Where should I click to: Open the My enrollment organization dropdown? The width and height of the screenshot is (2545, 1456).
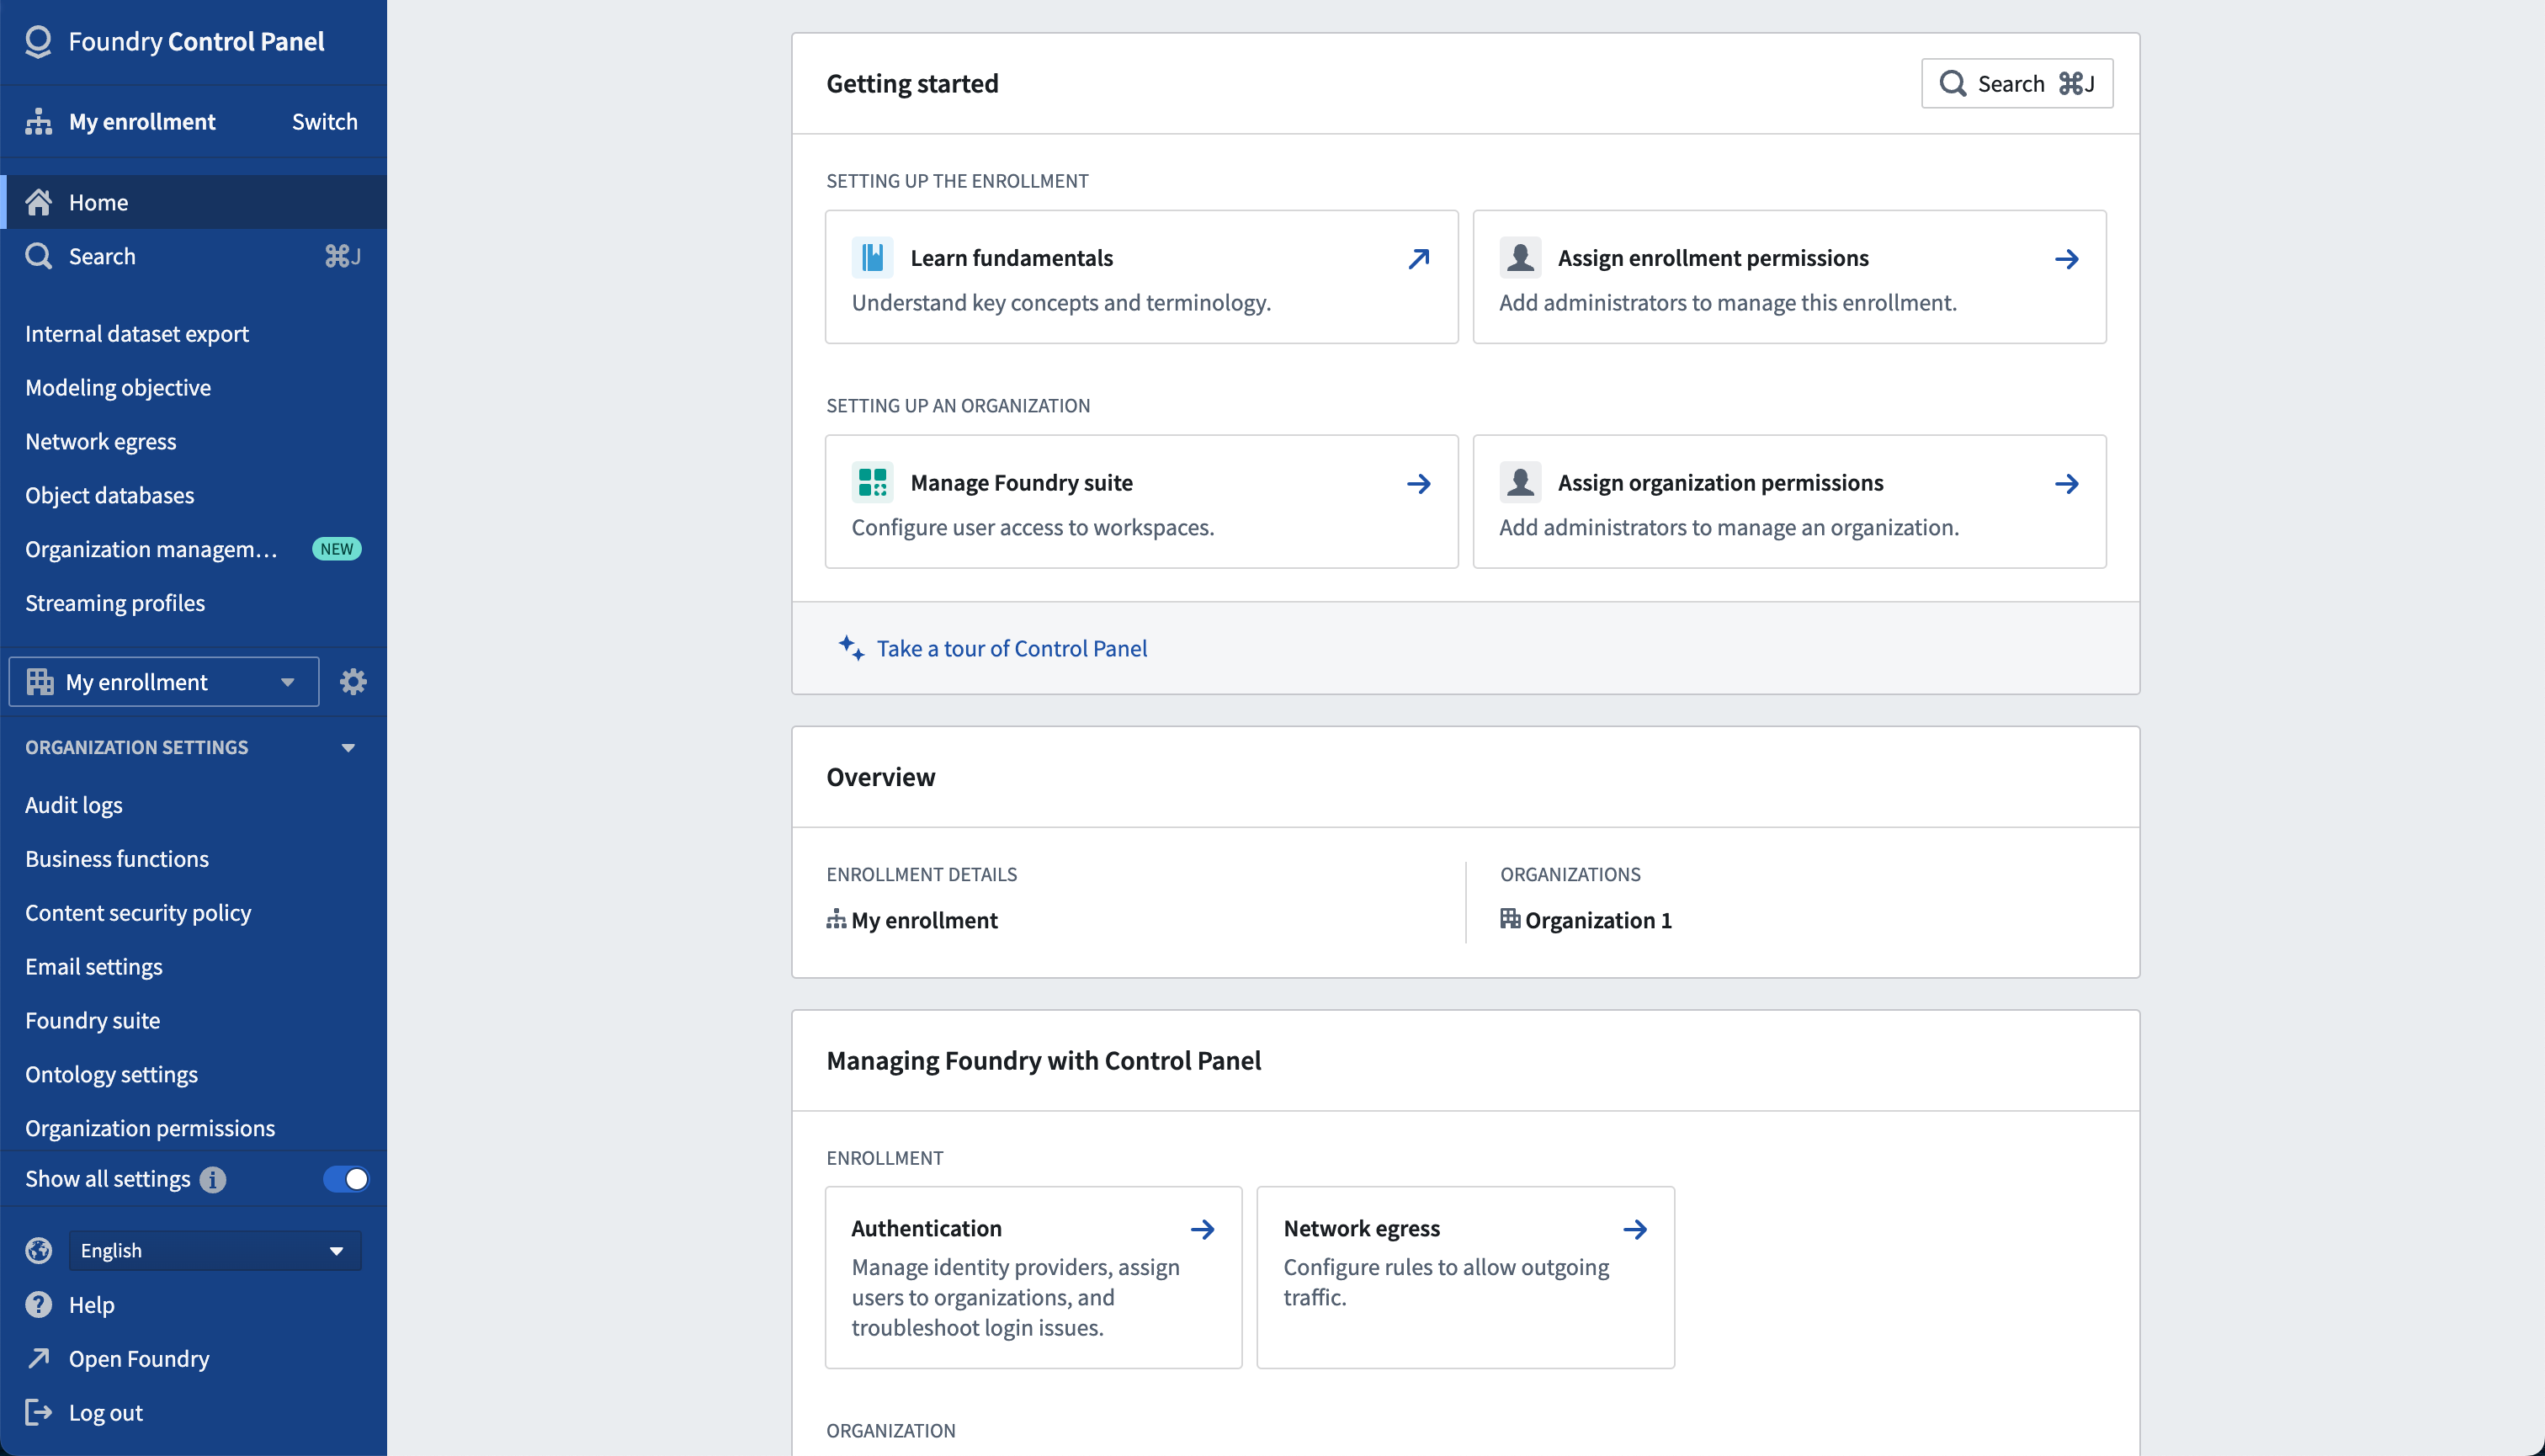coord(164,682)
